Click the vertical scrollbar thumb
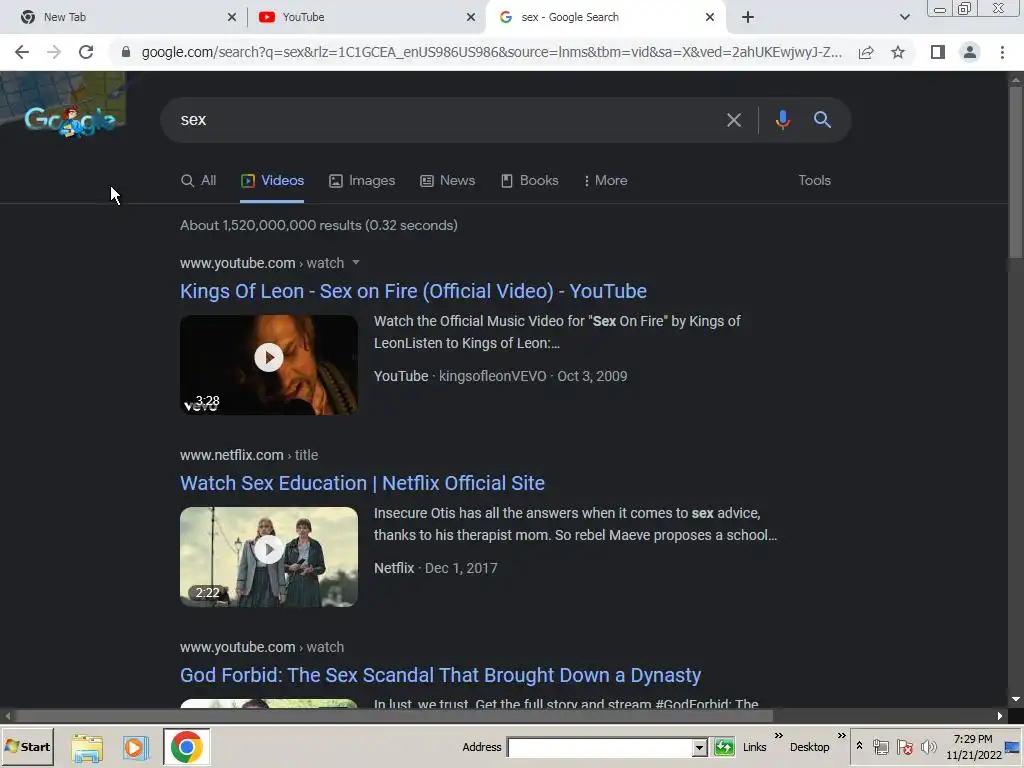The image size is (1024, 768). point(1016,171)
